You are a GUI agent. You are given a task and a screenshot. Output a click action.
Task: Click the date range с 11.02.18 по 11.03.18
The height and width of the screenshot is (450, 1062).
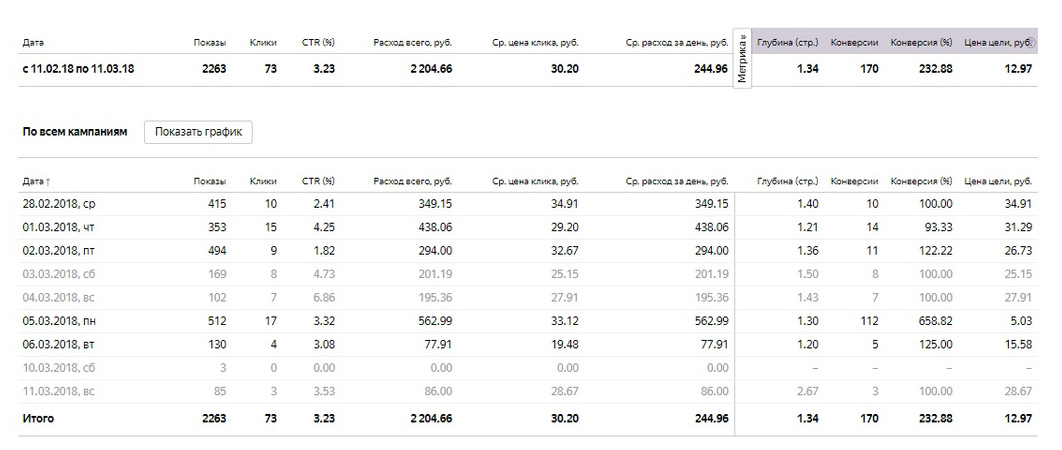[x=78, y=69]
